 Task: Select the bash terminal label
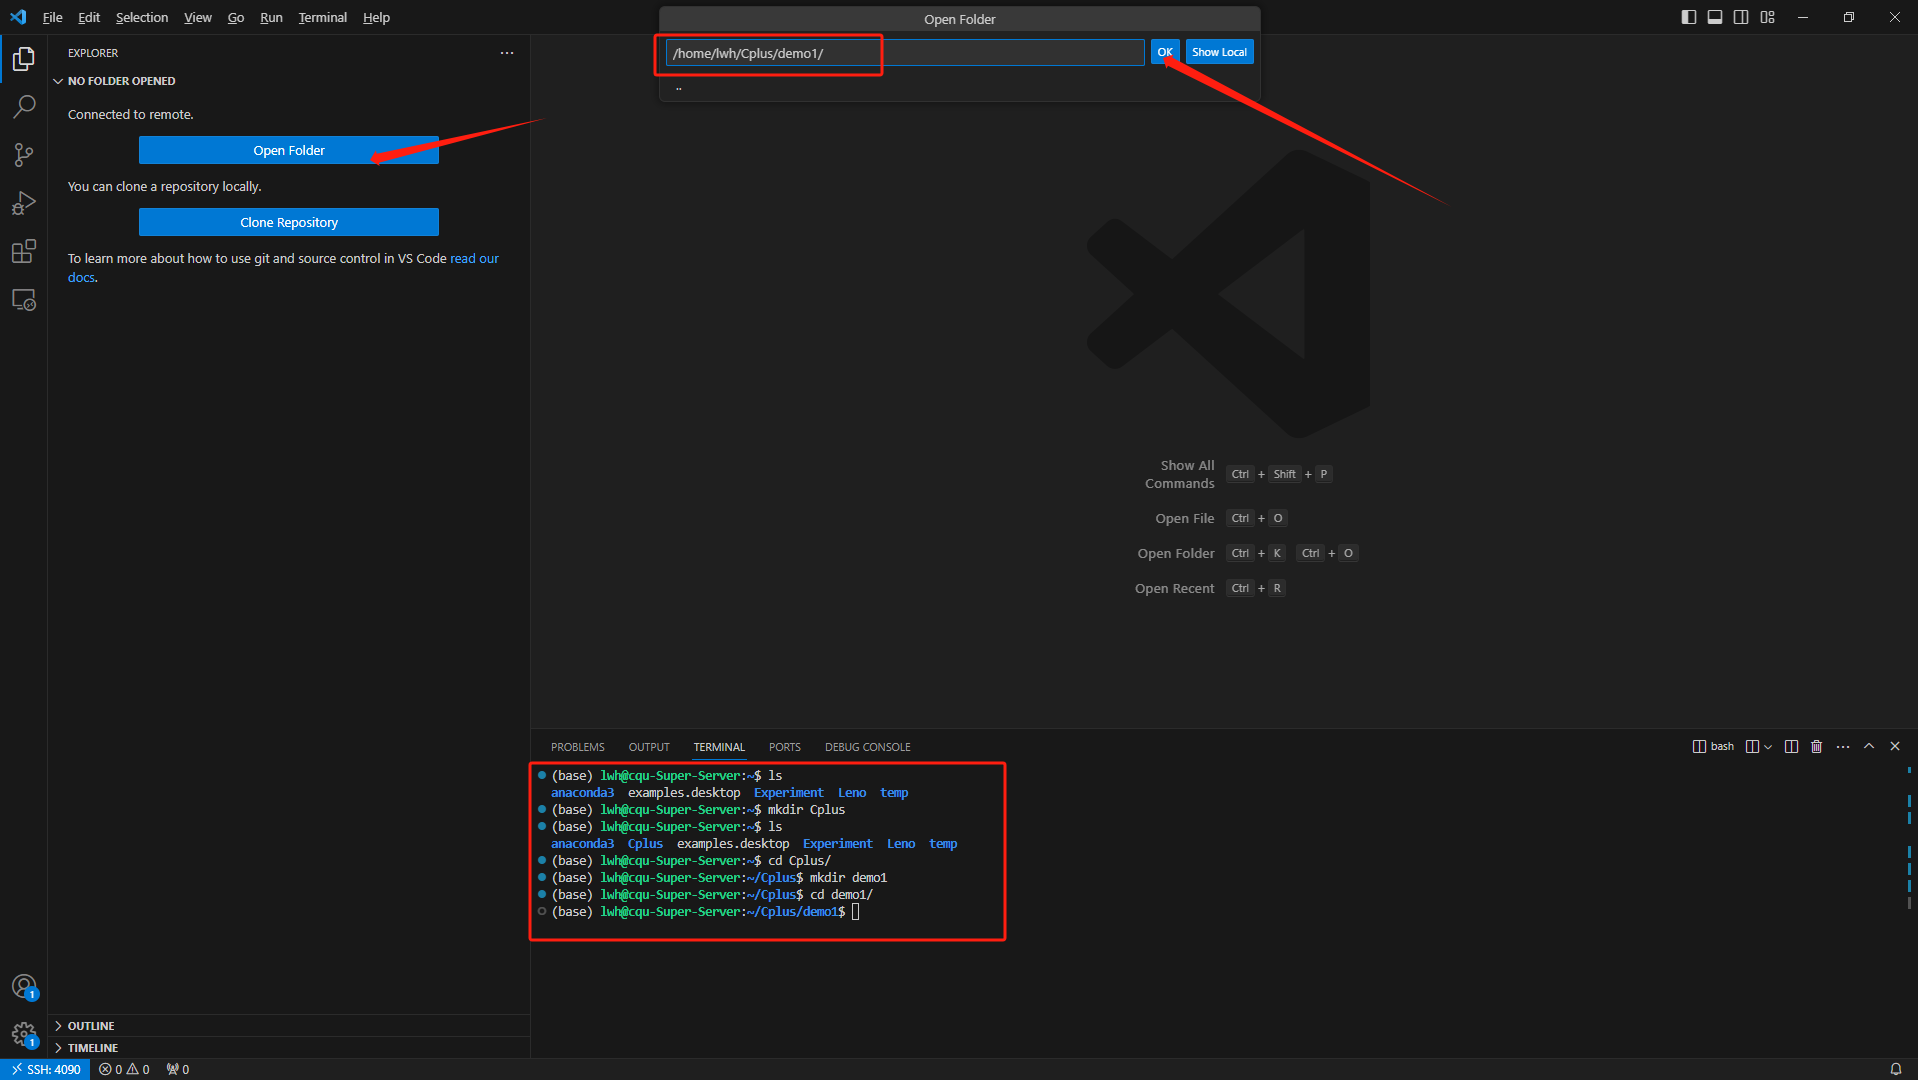[x=1713, y=747]
